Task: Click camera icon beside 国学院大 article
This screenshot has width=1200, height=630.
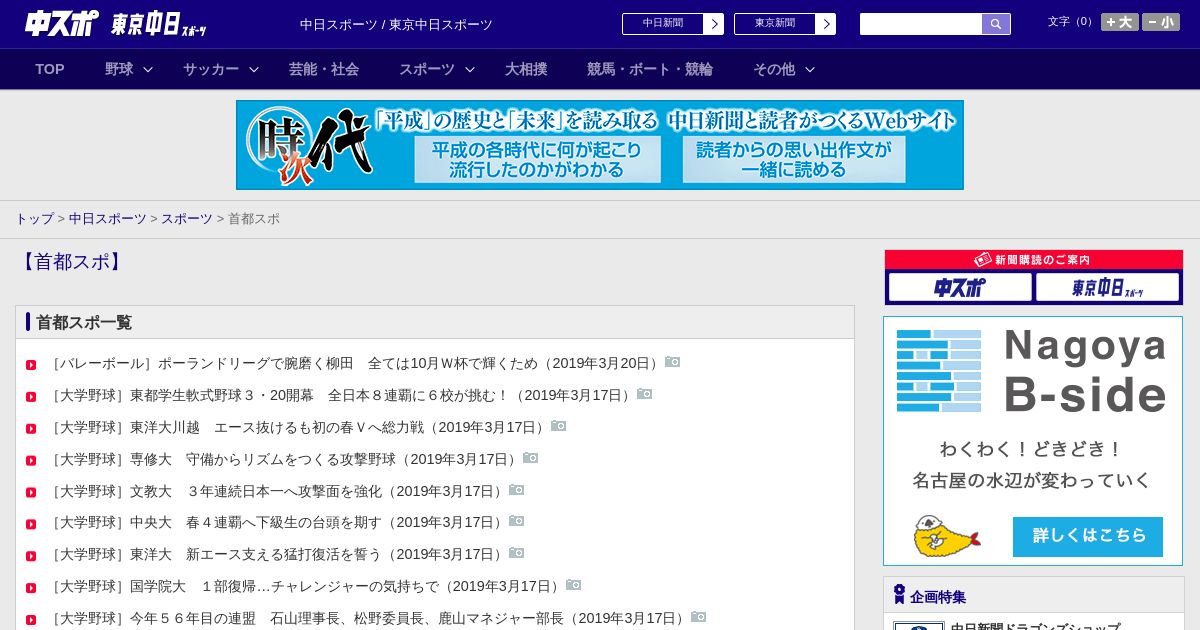Action: pos(574,585)
